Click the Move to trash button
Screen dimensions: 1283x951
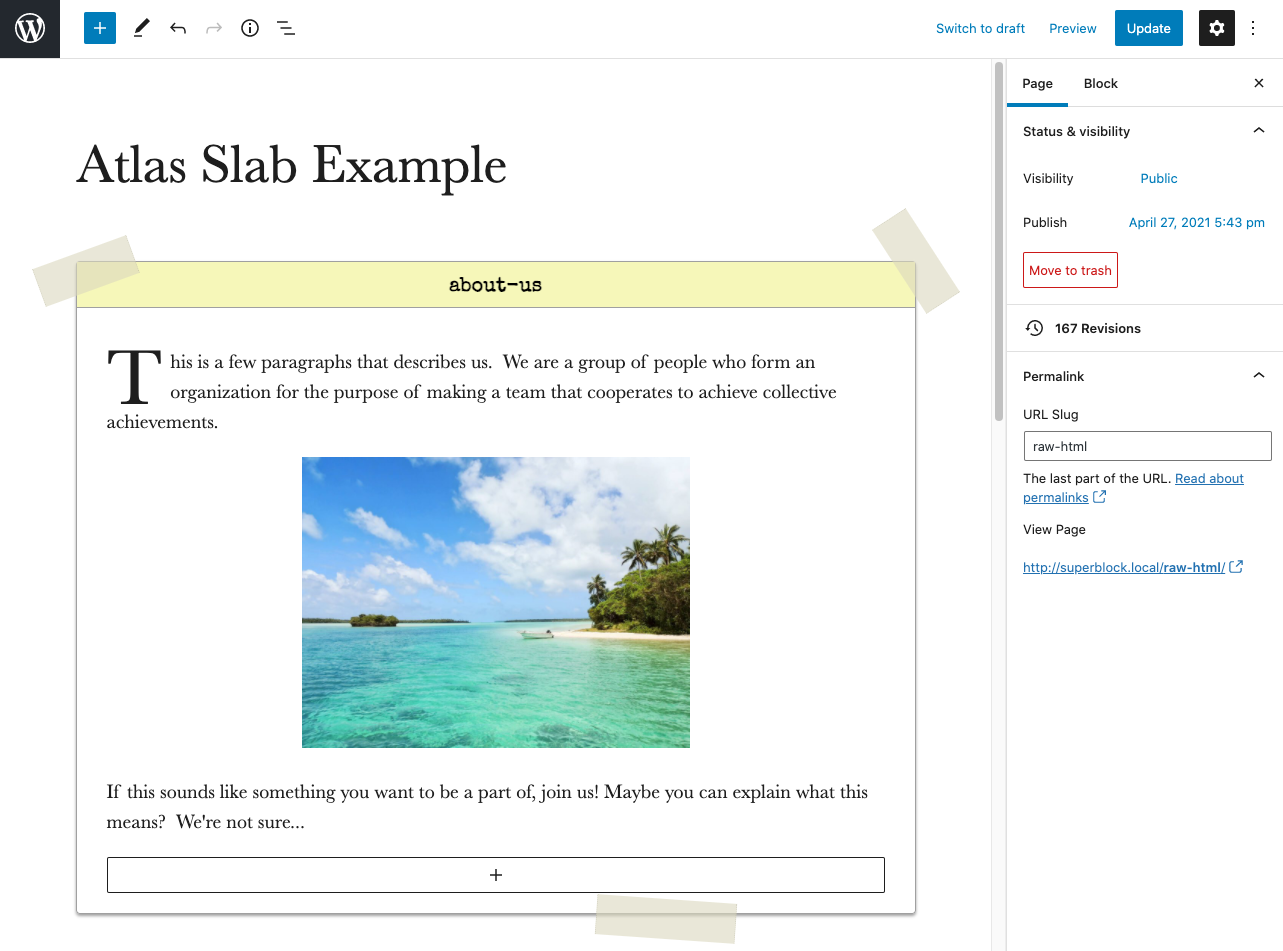1070,271
